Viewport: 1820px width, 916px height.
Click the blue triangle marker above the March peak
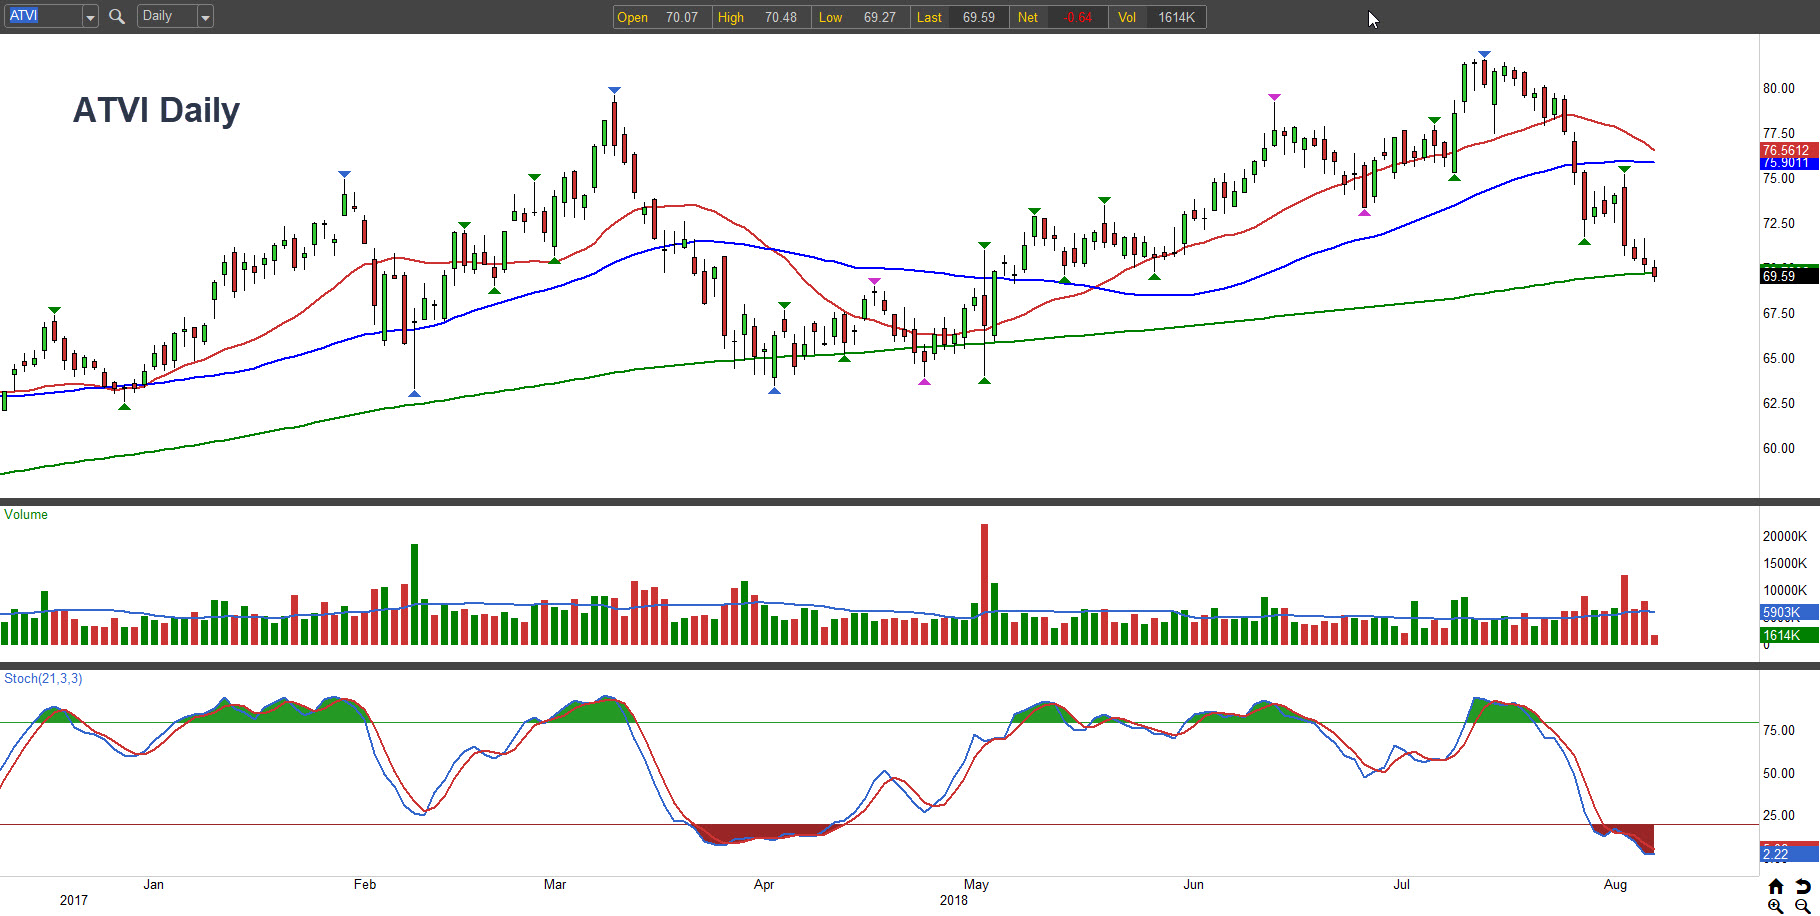pyautogui.click(x=614, y=91)
